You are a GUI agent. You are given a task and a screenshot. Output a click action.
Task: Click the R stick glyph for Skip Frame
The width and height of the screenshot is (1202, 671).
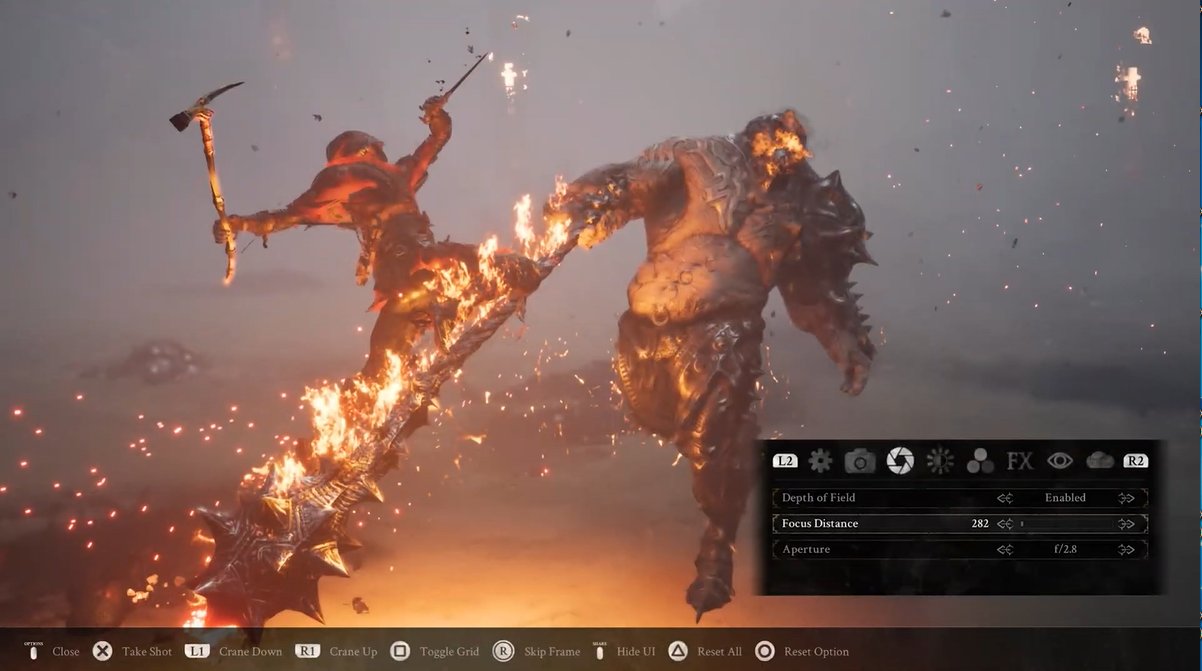503,651
